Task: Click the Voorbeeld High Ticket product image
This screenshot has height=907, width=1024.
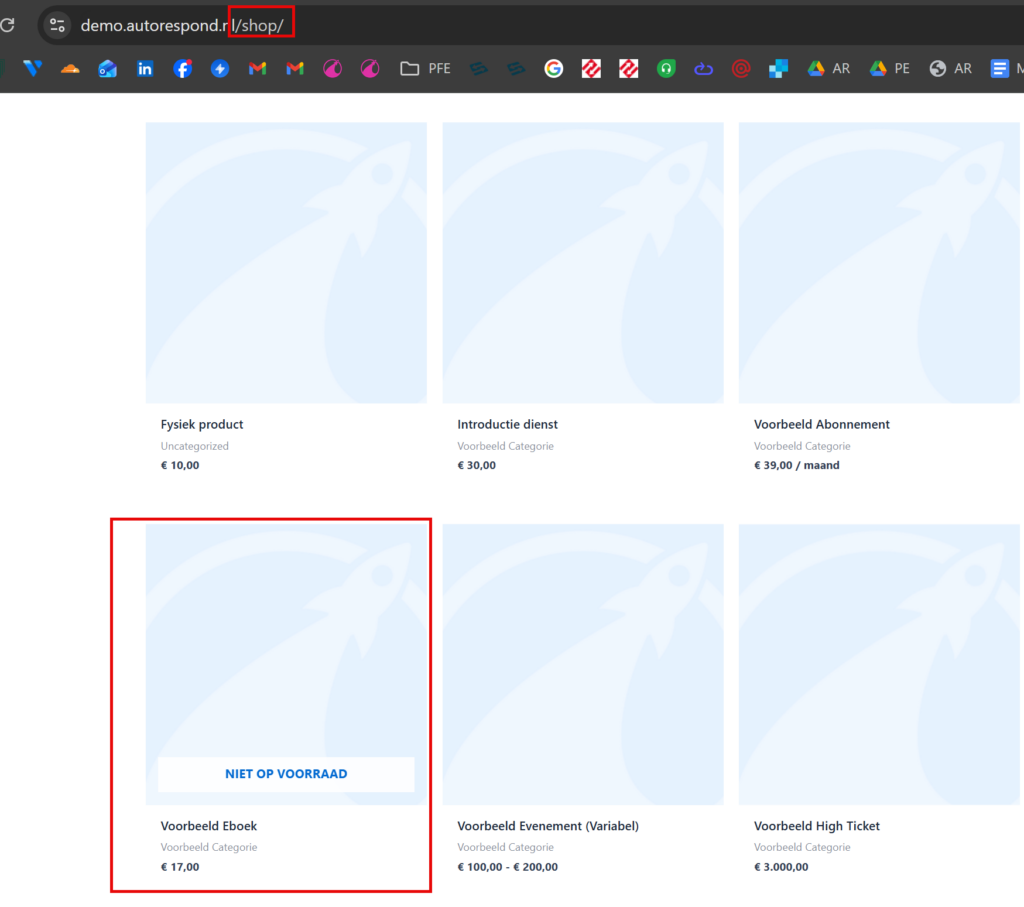Action: [878, 664]
